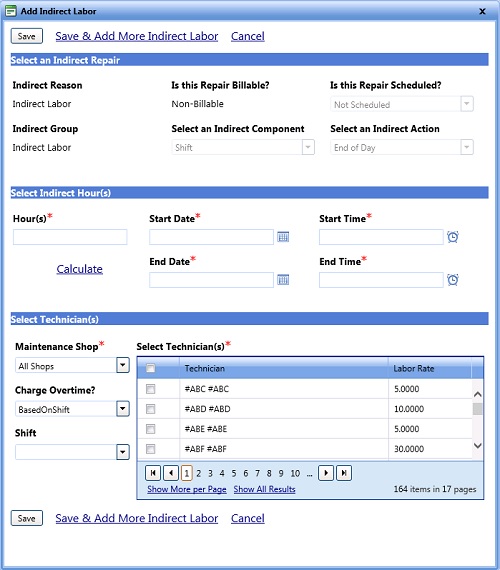Close the Add Indirect Labor dialog
Viewport: 500px width, 570px height.
pos(483,12)
